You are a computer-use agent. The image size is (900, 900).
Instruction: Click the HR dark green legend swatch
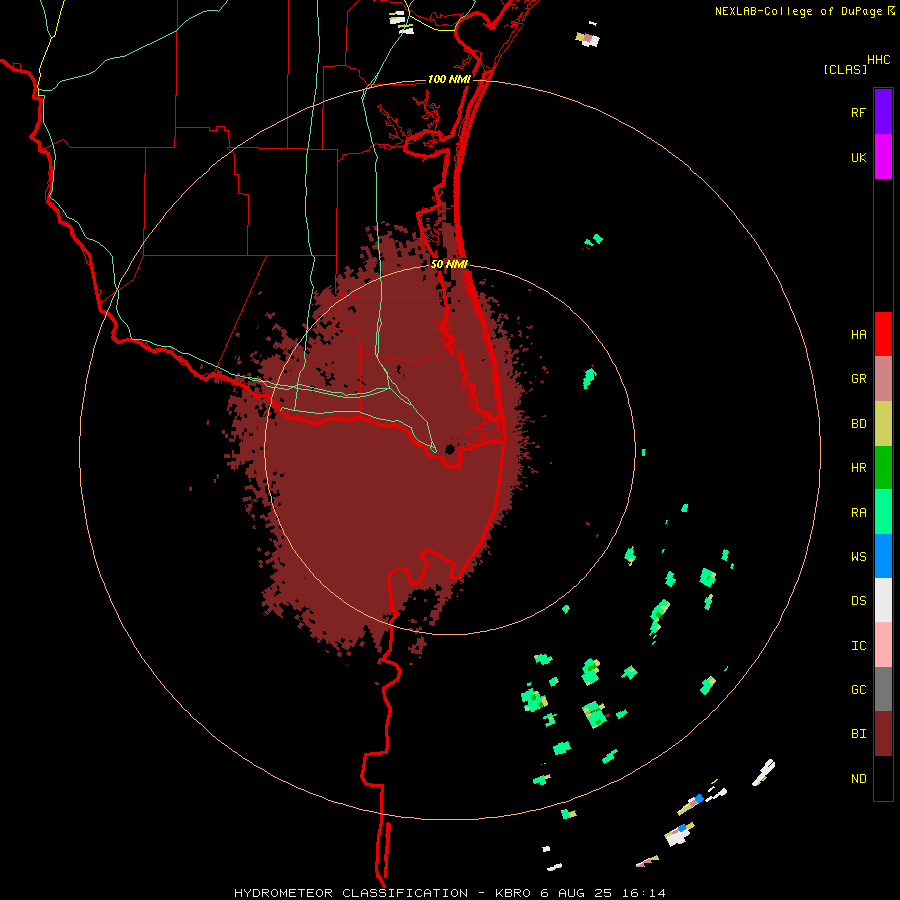coord(883,468)
